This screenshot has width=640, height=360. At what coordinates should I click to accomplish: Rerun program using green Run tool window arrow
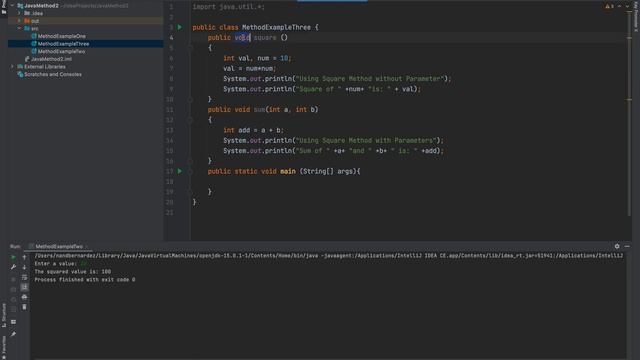[13, 257]
